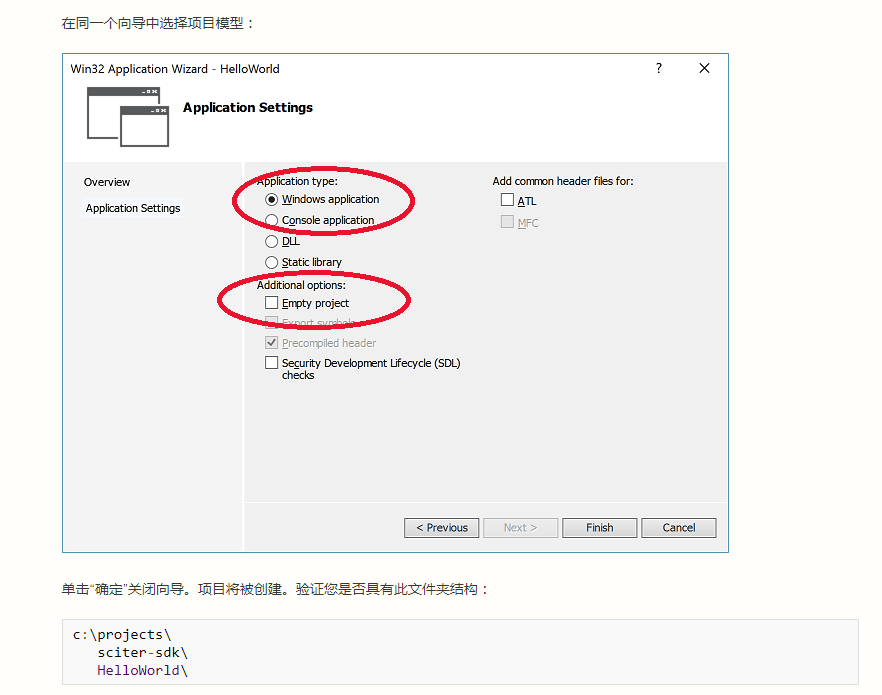Cancel the Win32 Application Wizard
Viewport: 882px width, 695px height.
pos(678,527)
